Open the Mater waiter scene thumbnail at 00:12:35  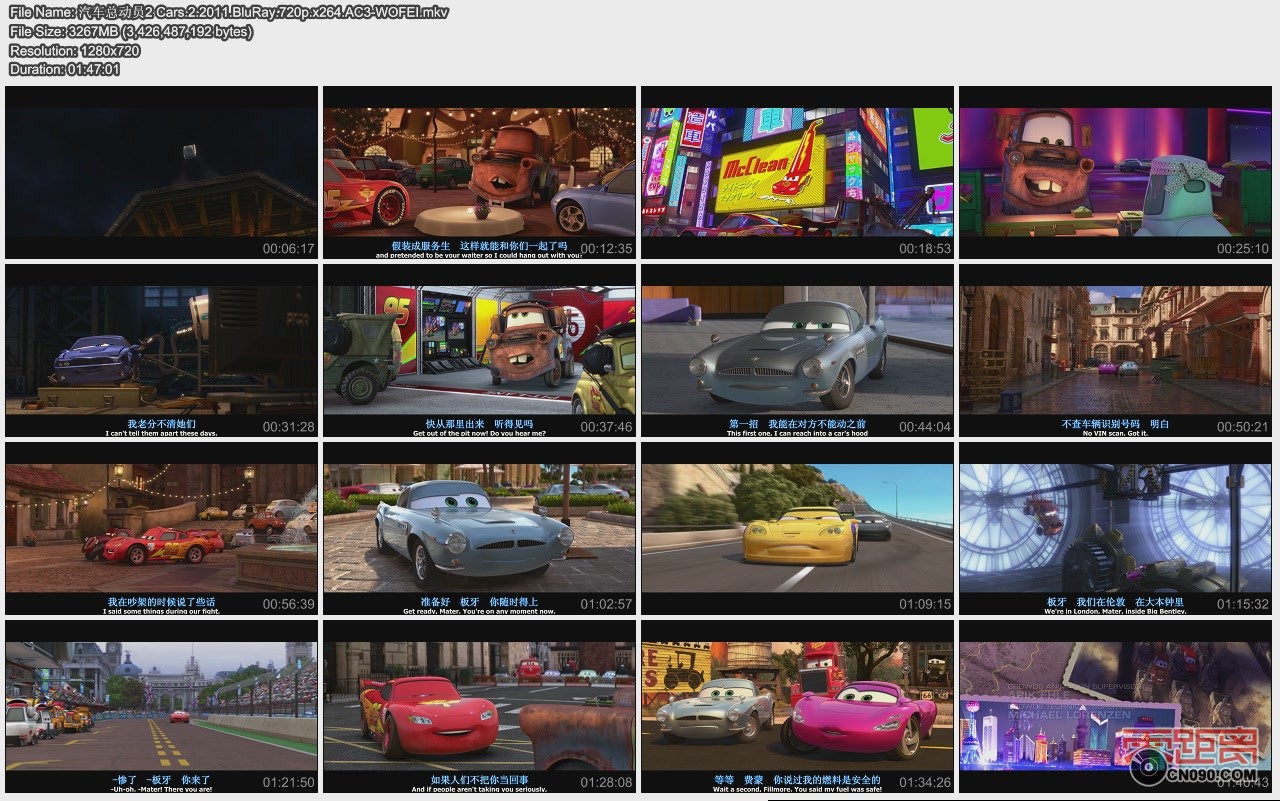[479, 172]
